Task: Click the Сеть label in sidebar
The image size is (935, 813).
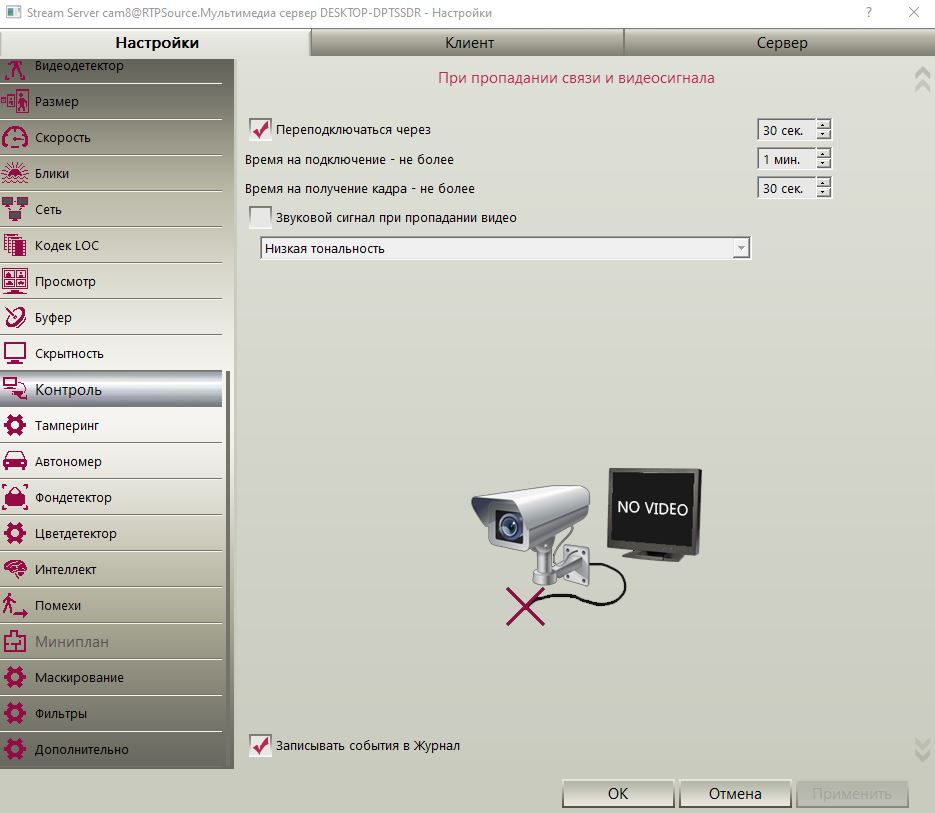Action: tap(48, 209)
